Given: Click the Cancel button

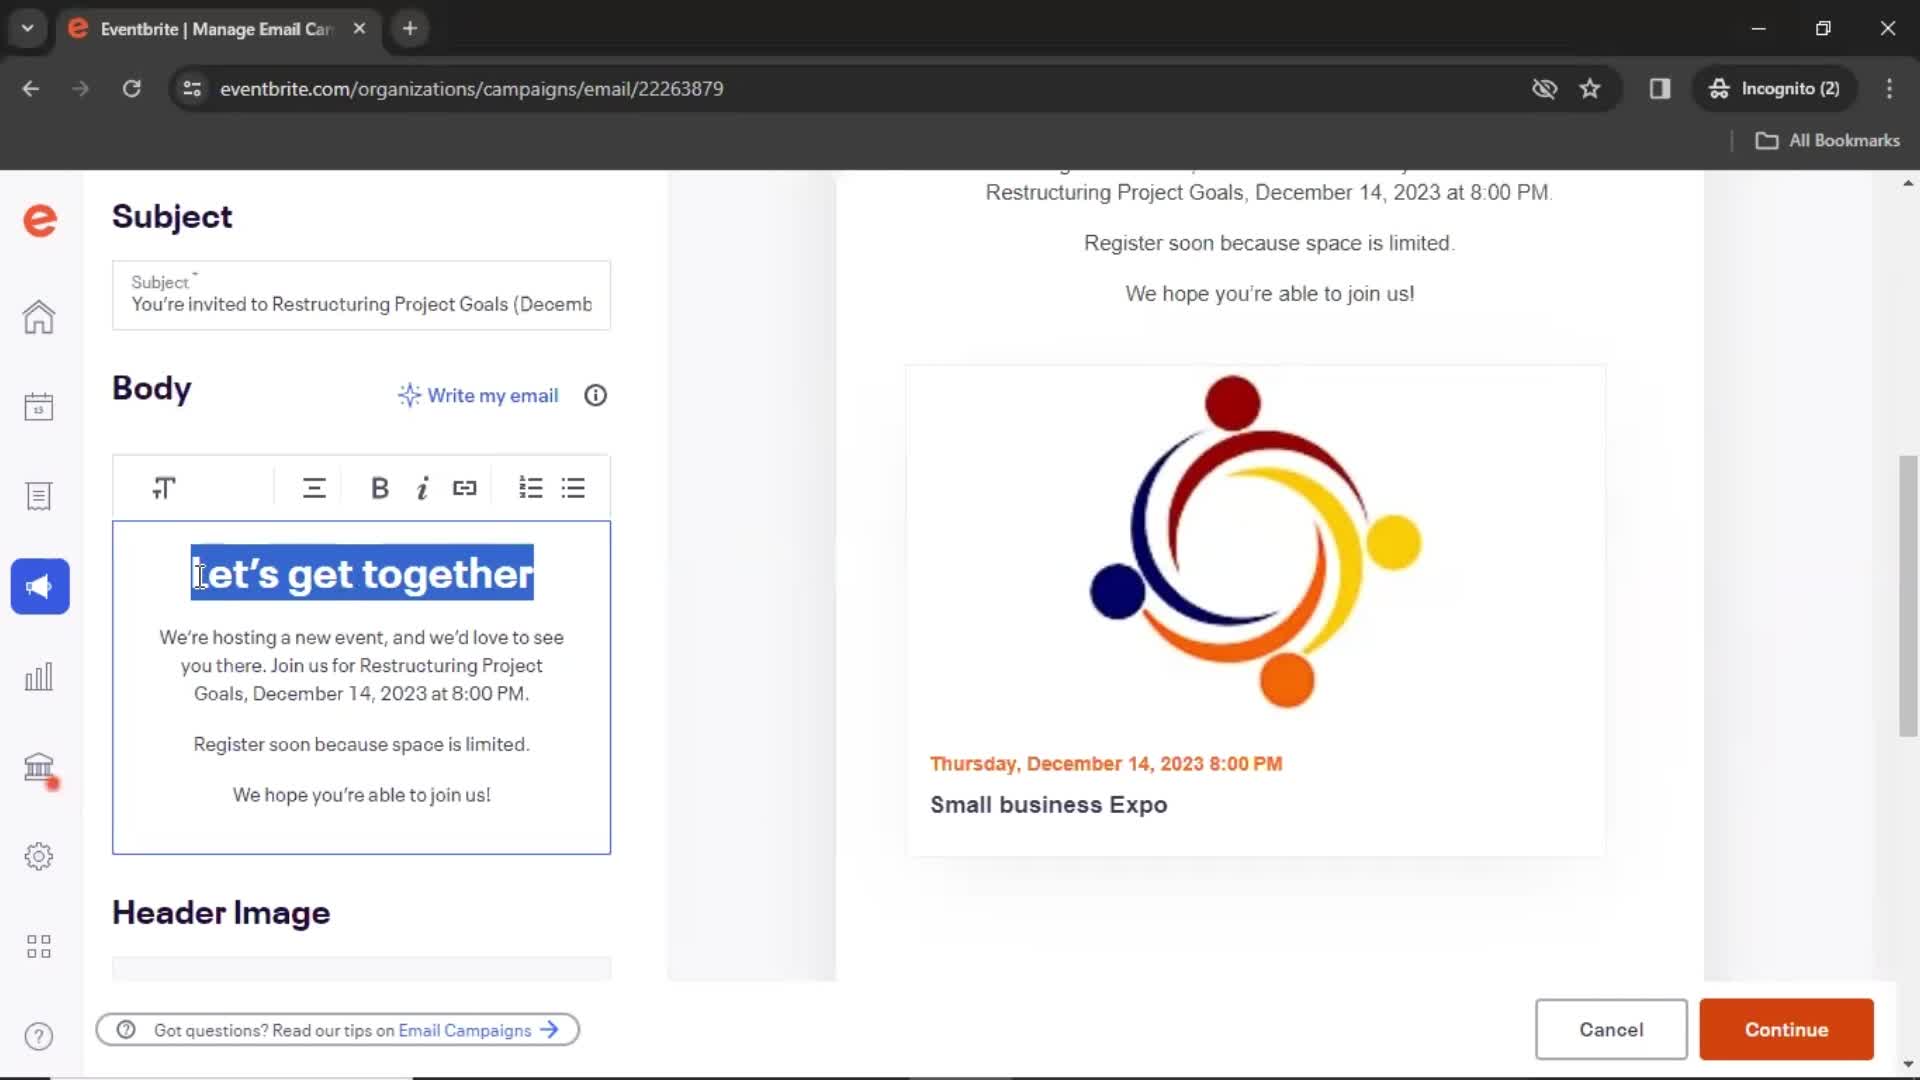Looking at the screenshot, I should [1611, 1030].
